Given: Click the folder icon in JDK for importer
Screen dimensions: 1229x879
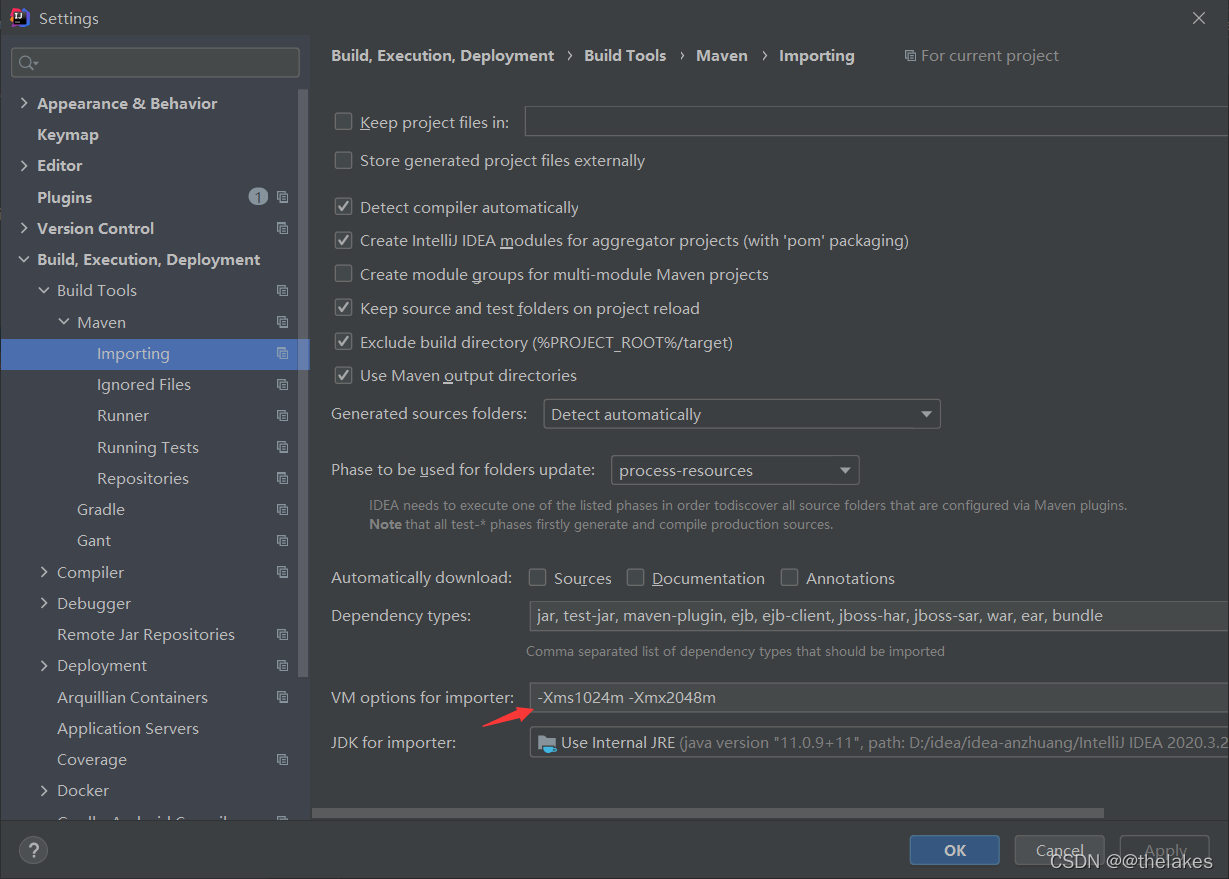Looking at the screenshot, I should tap(547, 743).
